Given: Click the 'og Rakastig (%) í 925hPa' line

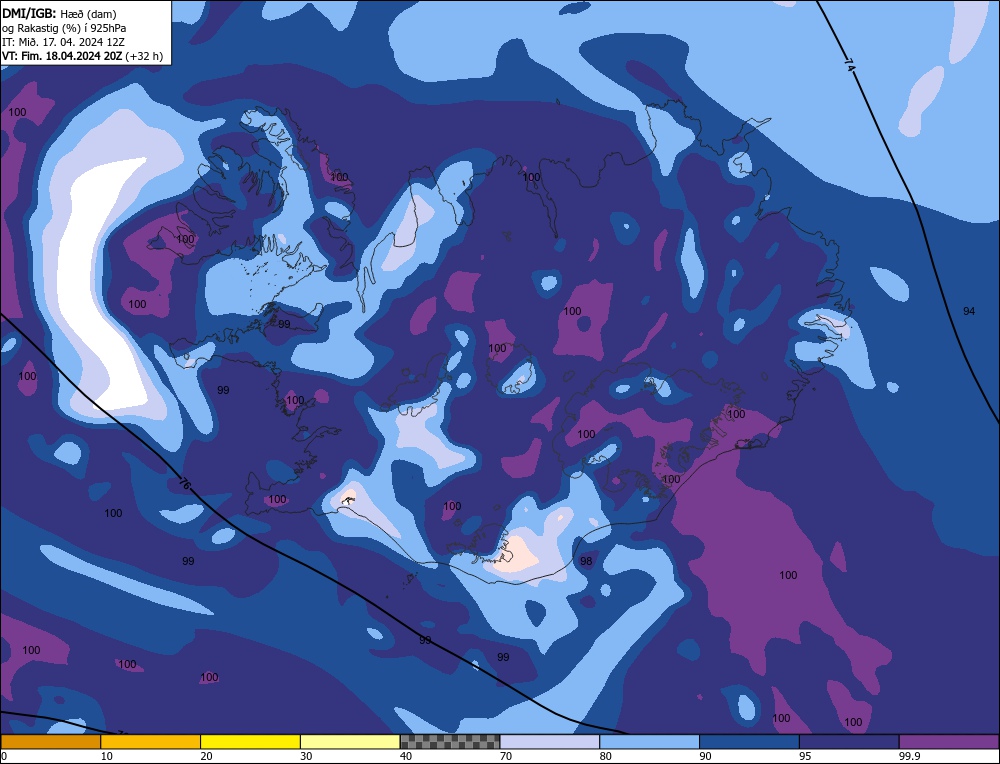Looking at the screenshot, I should (x=64, y=28).
